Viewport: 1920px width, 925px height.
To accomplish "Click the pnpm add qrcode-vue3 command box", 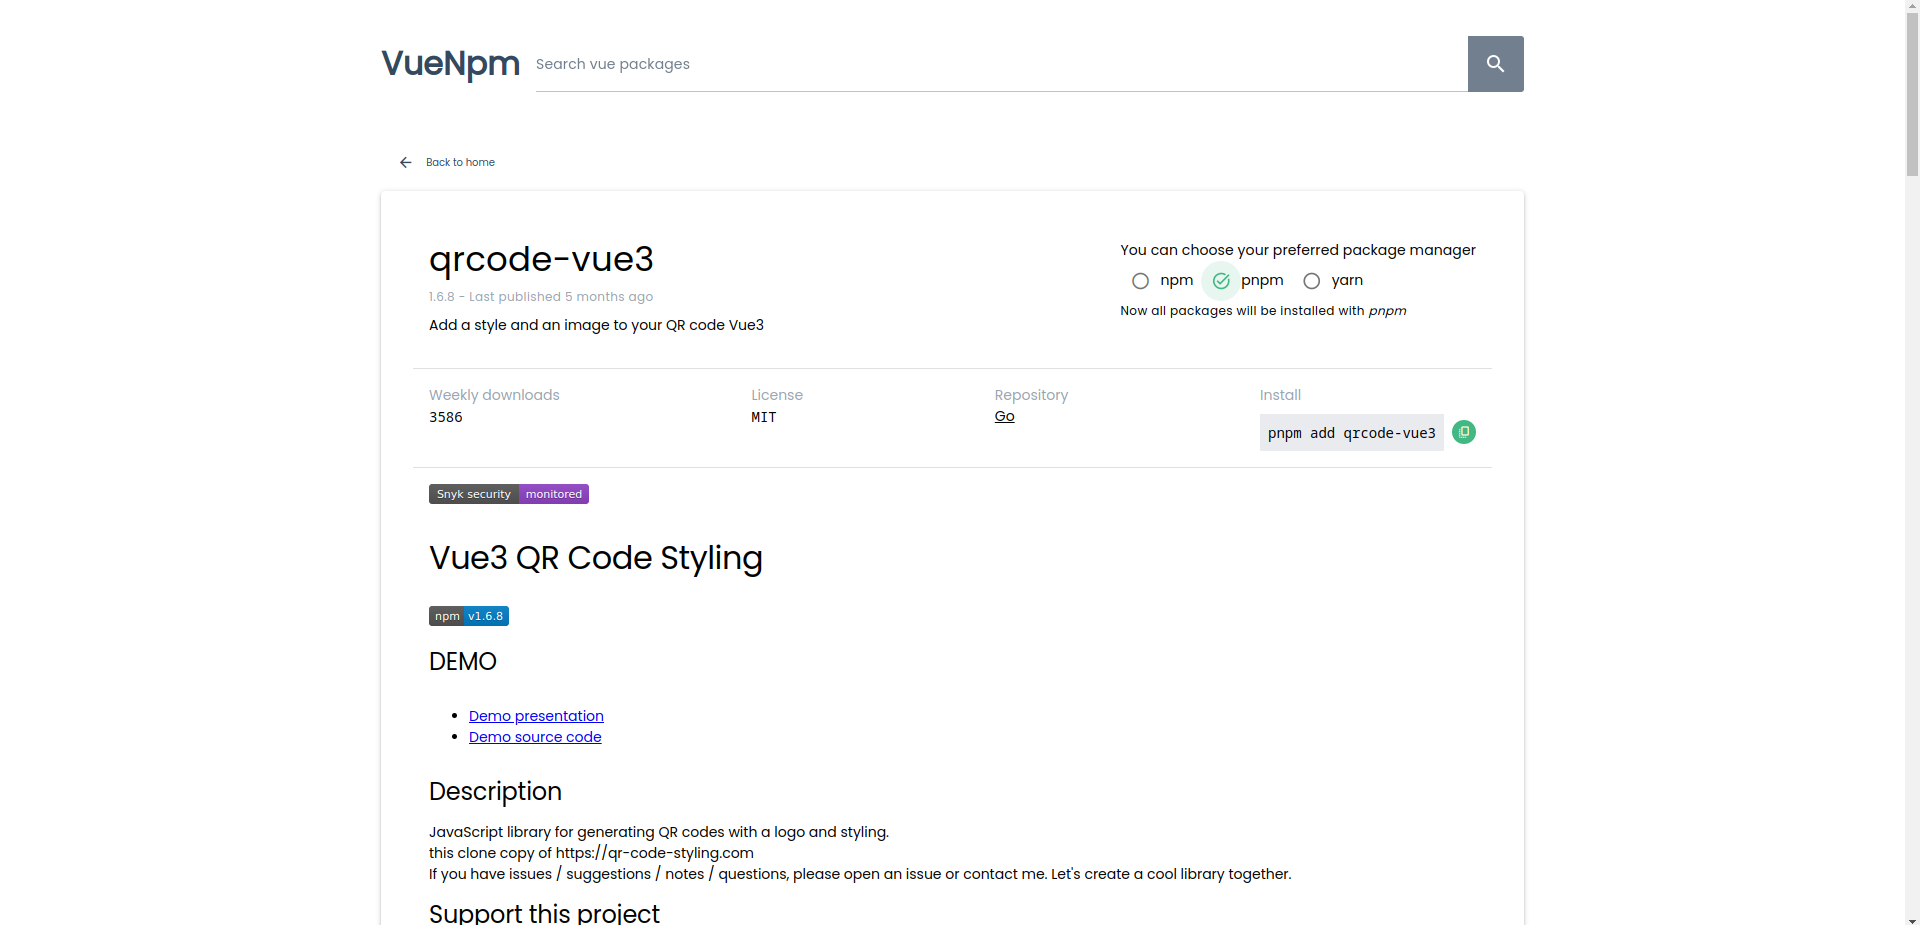I will (1351, 433).
